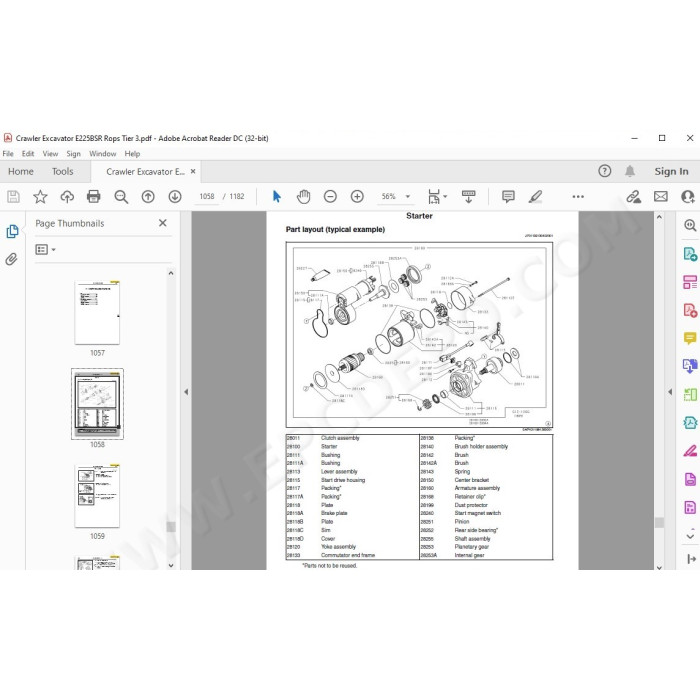
Task: Open the View menu
Action: (50, 154)
